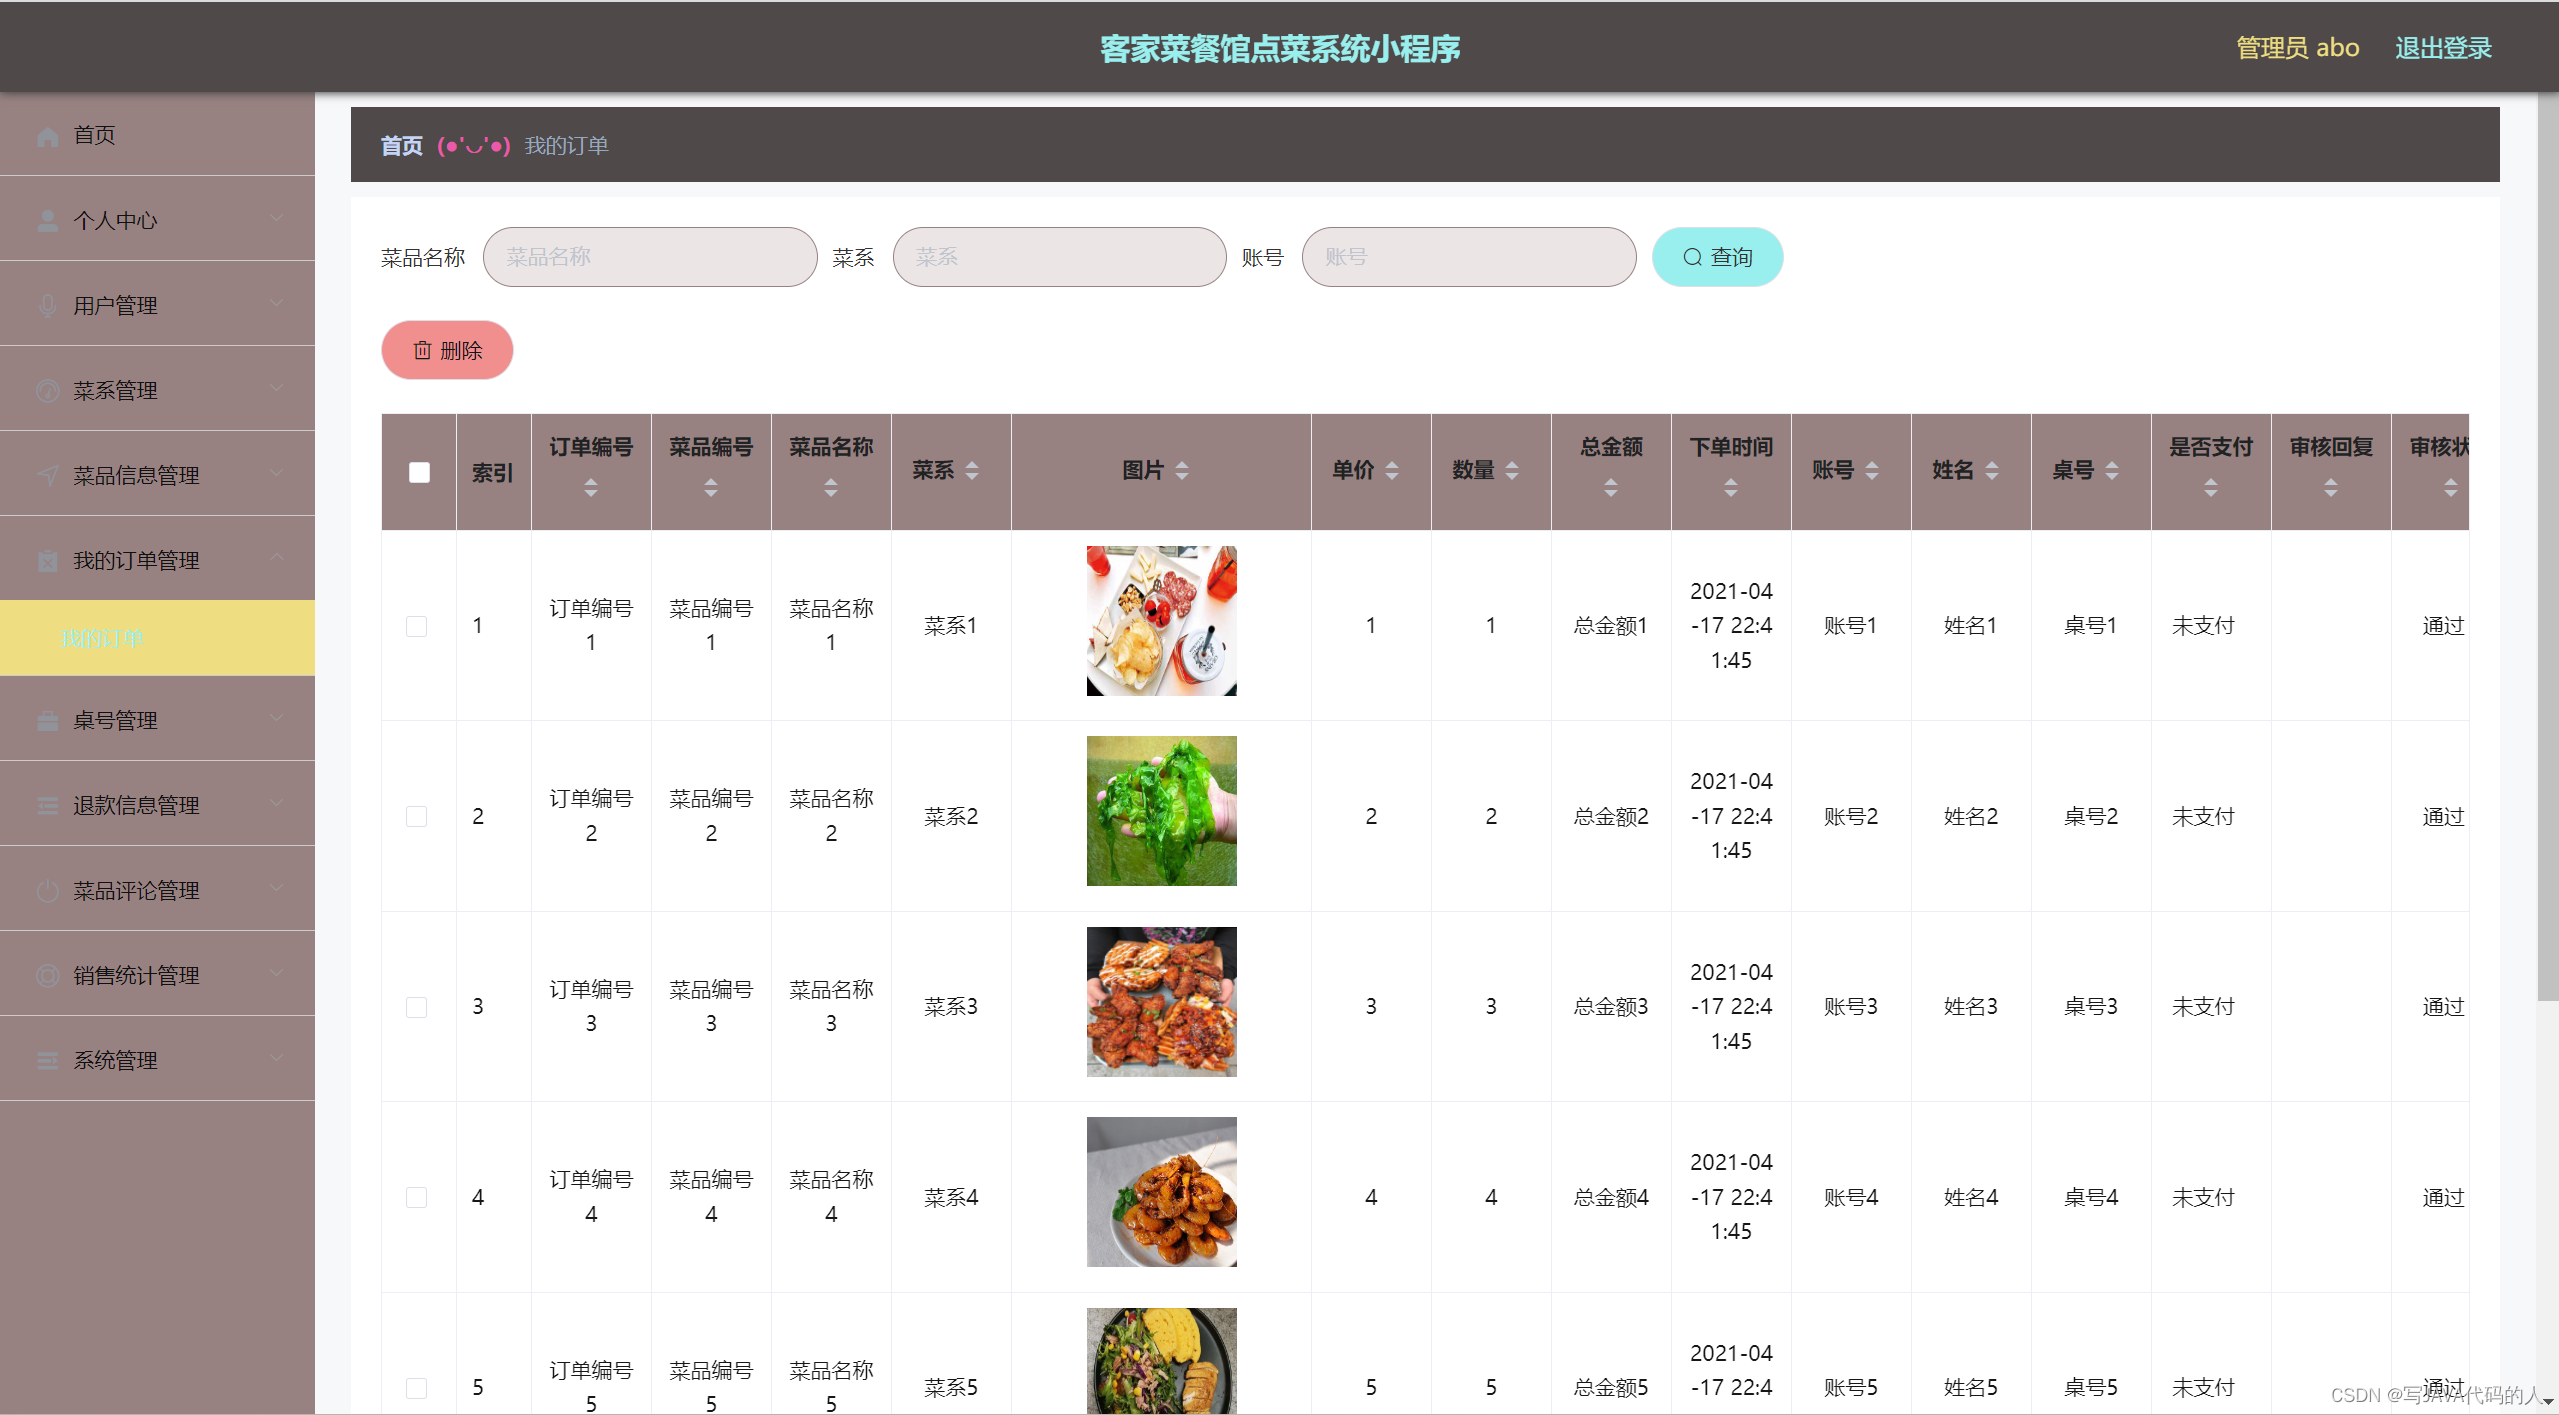Image resolution: width=2559 pixels, height=1415 pixels.
Task: Click the briefcase icon beside 桌号管理
Action: [x=47, y=721]
